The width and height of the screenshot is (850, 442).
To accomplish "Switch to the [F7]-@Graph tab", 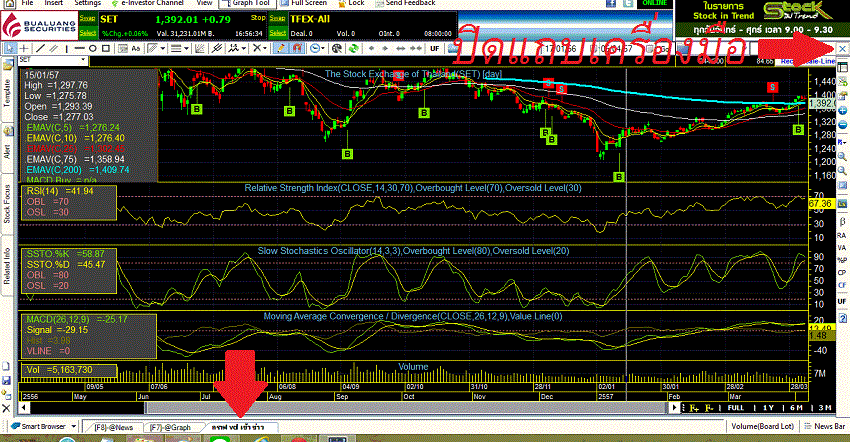I will [x=170, y=427].
